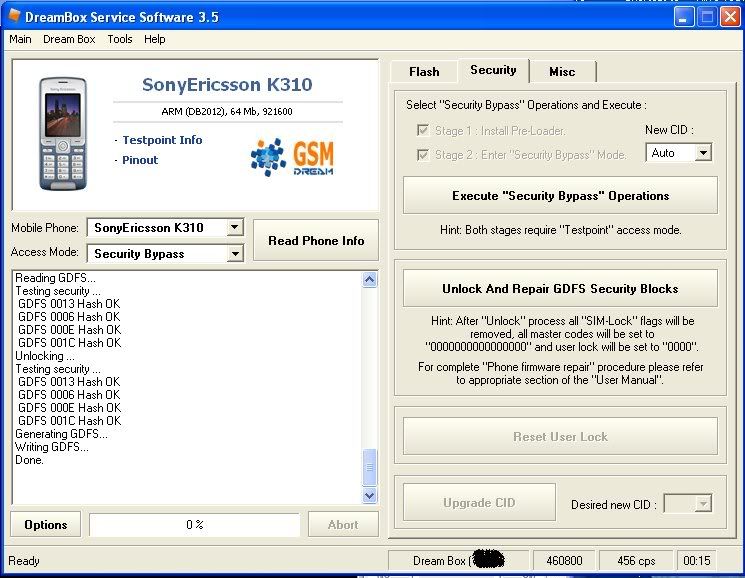Screen dimensions: 745x578
Task: Click the 0 % progress bar
Action: [x=194, y=524]
